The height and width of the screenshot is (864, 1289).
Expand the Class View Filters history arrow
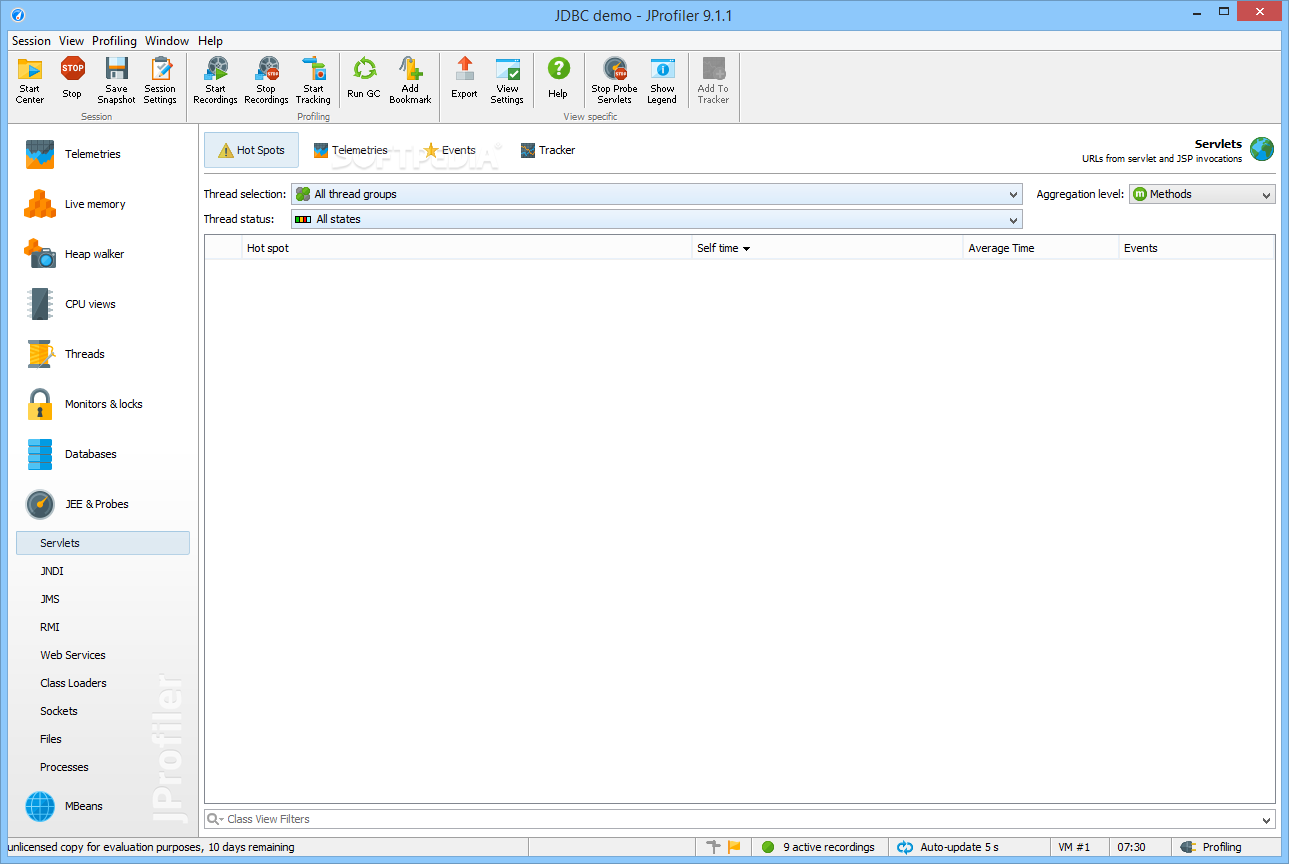1267,820
